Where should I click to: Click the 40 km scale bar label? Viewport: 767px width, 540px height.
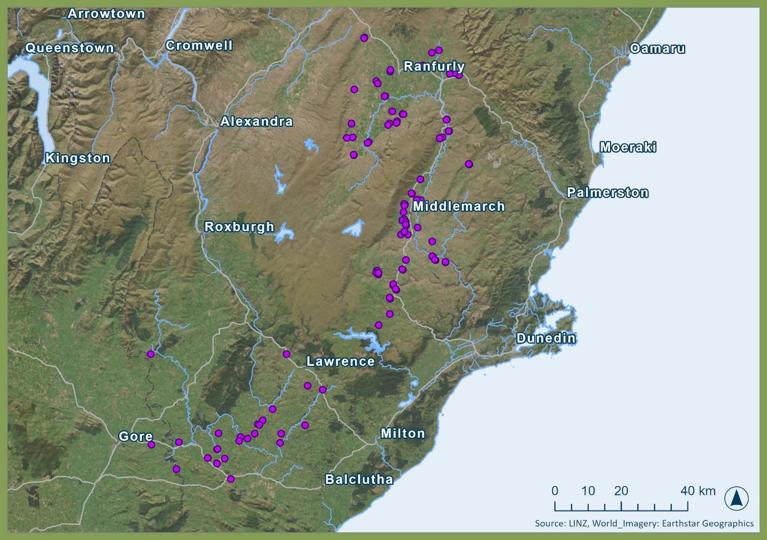(698, 490)
